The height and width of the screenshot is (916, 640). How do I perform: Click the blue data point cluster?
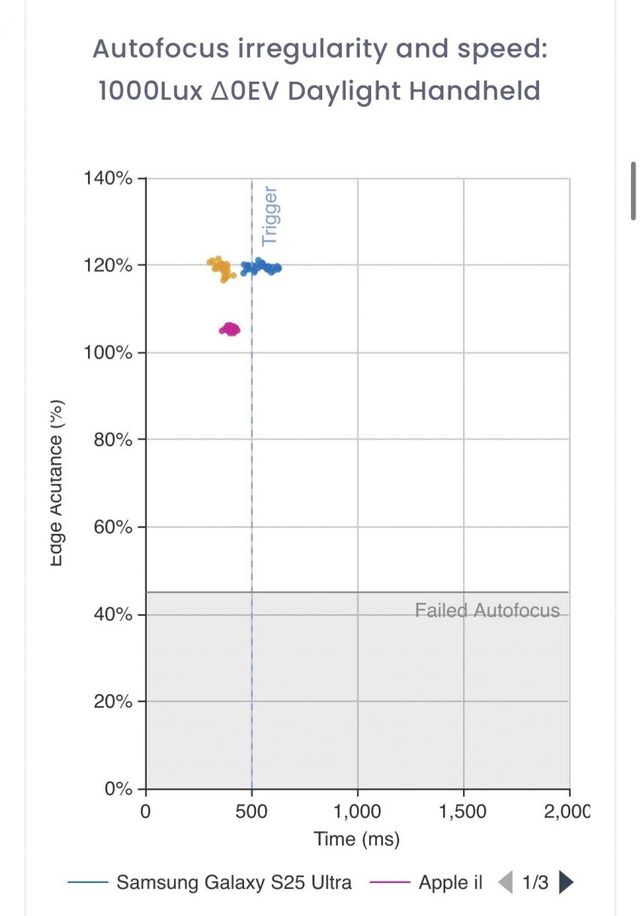pos(261,267)
